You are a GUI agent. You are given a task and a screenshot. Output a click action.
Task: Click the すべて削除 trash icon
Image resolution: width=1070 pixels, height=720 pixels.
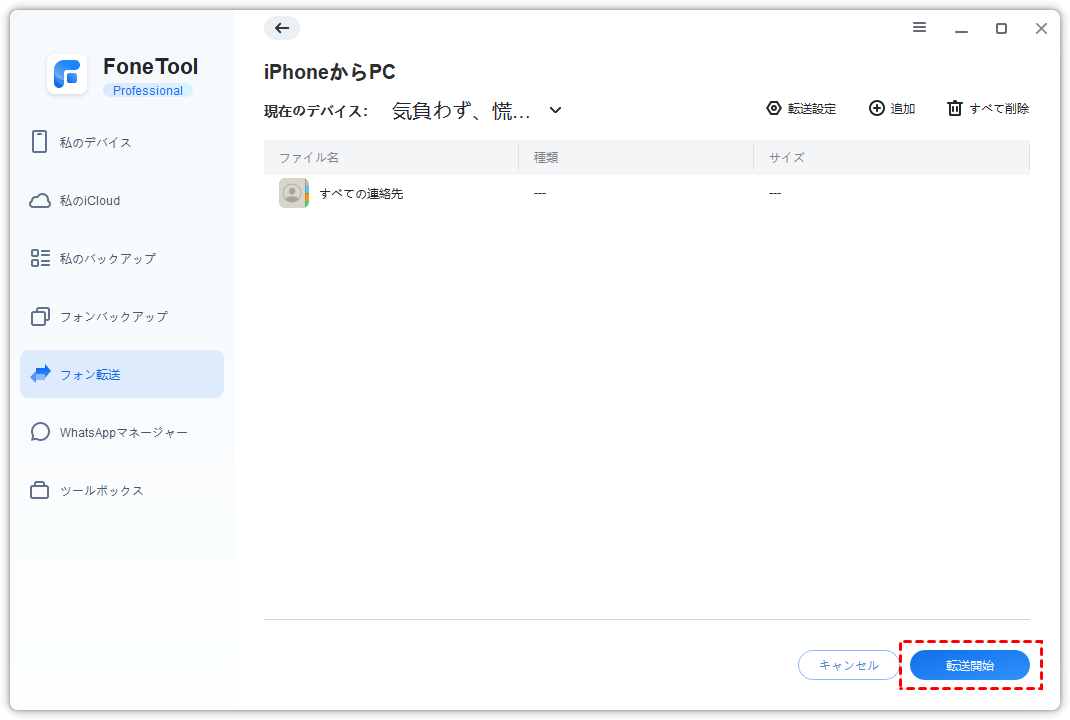[955, 108]
